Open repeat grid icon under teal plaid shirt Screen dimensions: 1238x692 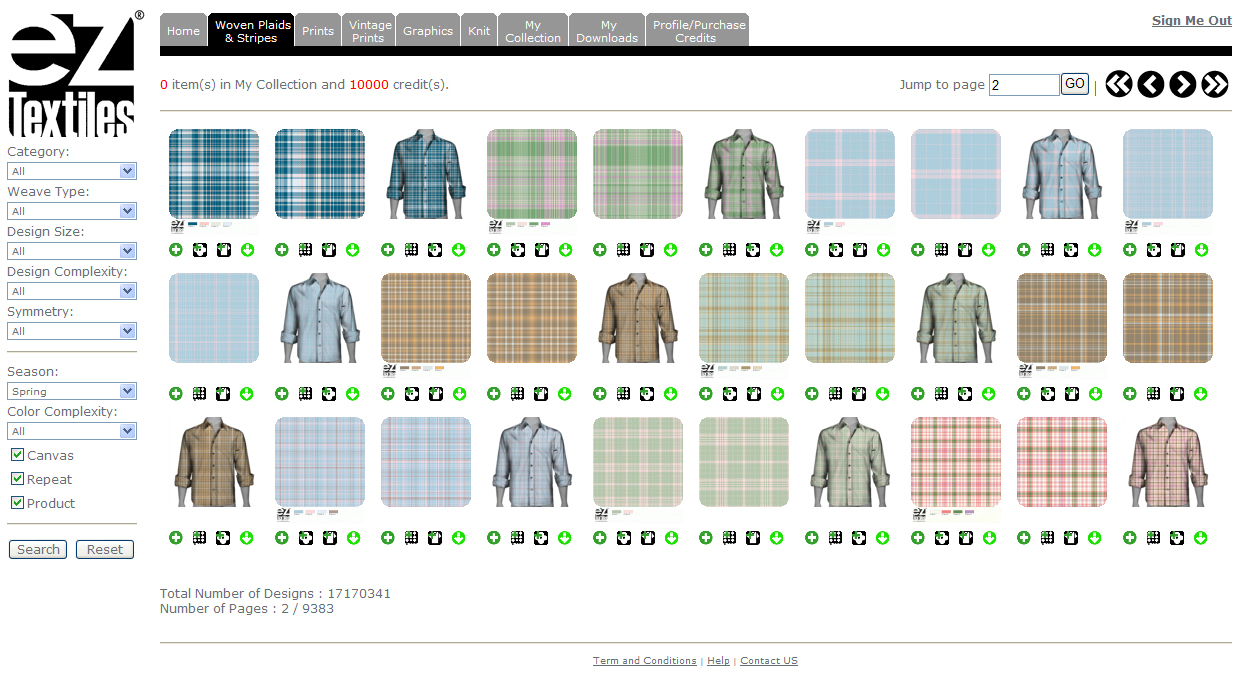(411, 250)
